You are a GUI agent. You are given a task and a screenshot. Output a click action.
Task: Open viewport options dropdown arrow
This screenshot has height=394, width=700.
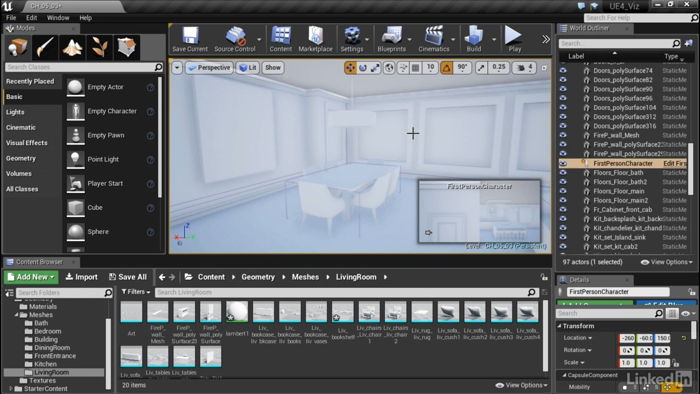(x=177, y=68)
